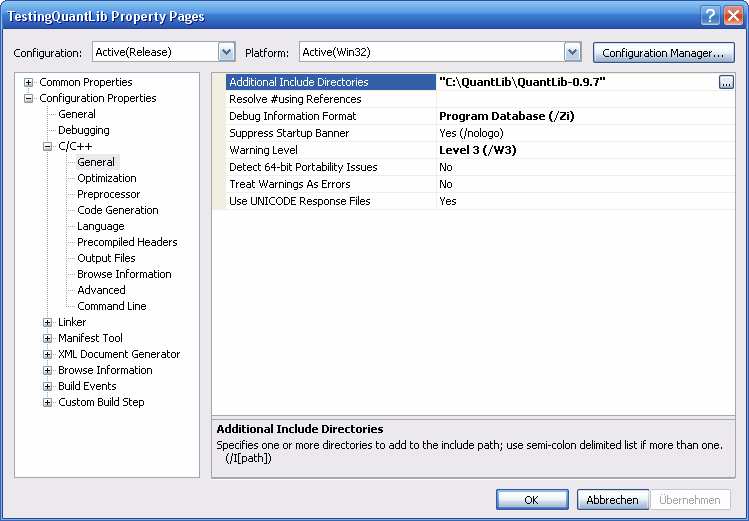This screenshot has width=749, height=521.
Task: Open the Optimization page
Action: click(x=107, y=178)
